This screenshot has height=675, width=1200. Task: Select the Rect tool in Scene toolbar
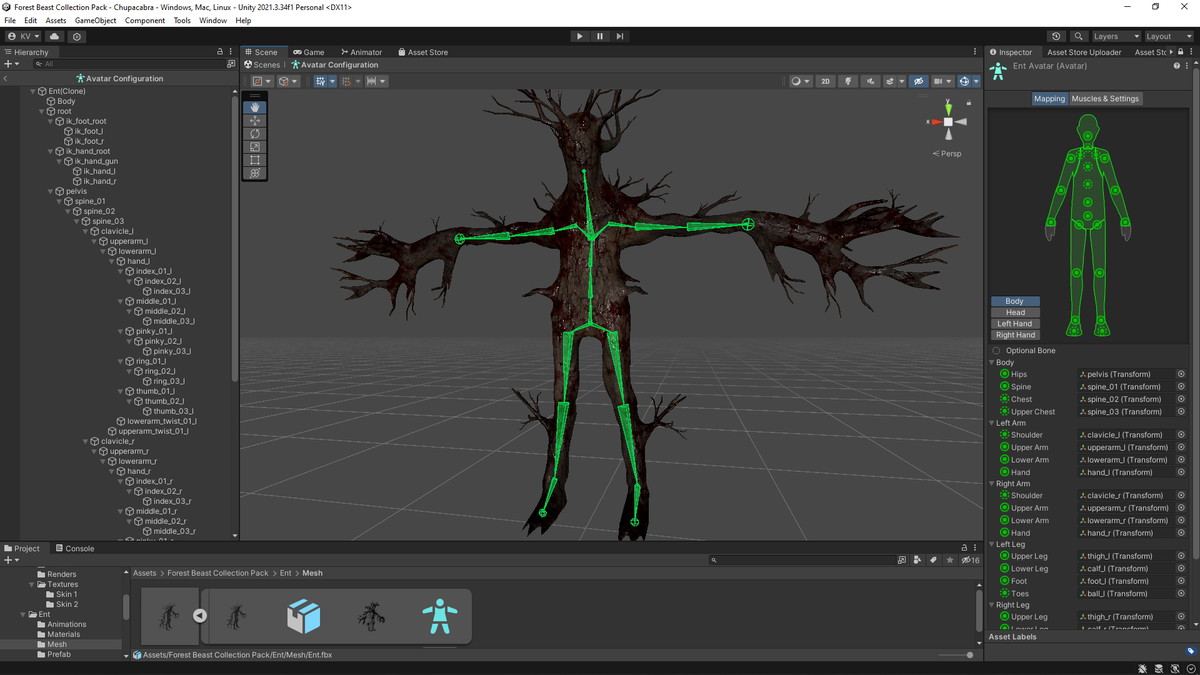tap(255, 160)
